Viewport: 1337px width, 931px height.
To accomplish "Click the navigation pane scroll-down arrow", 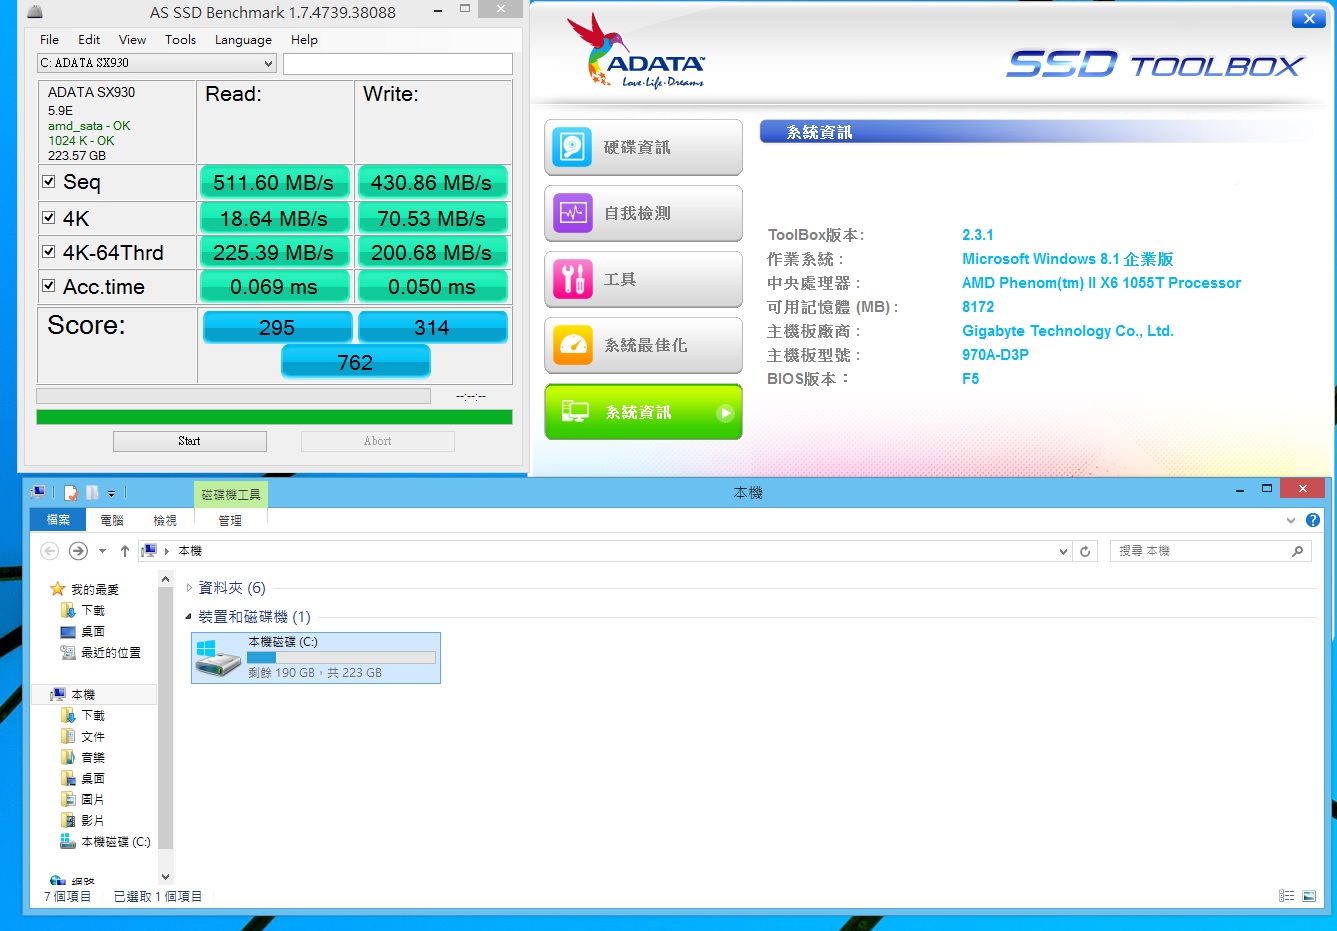I will 165,877.
